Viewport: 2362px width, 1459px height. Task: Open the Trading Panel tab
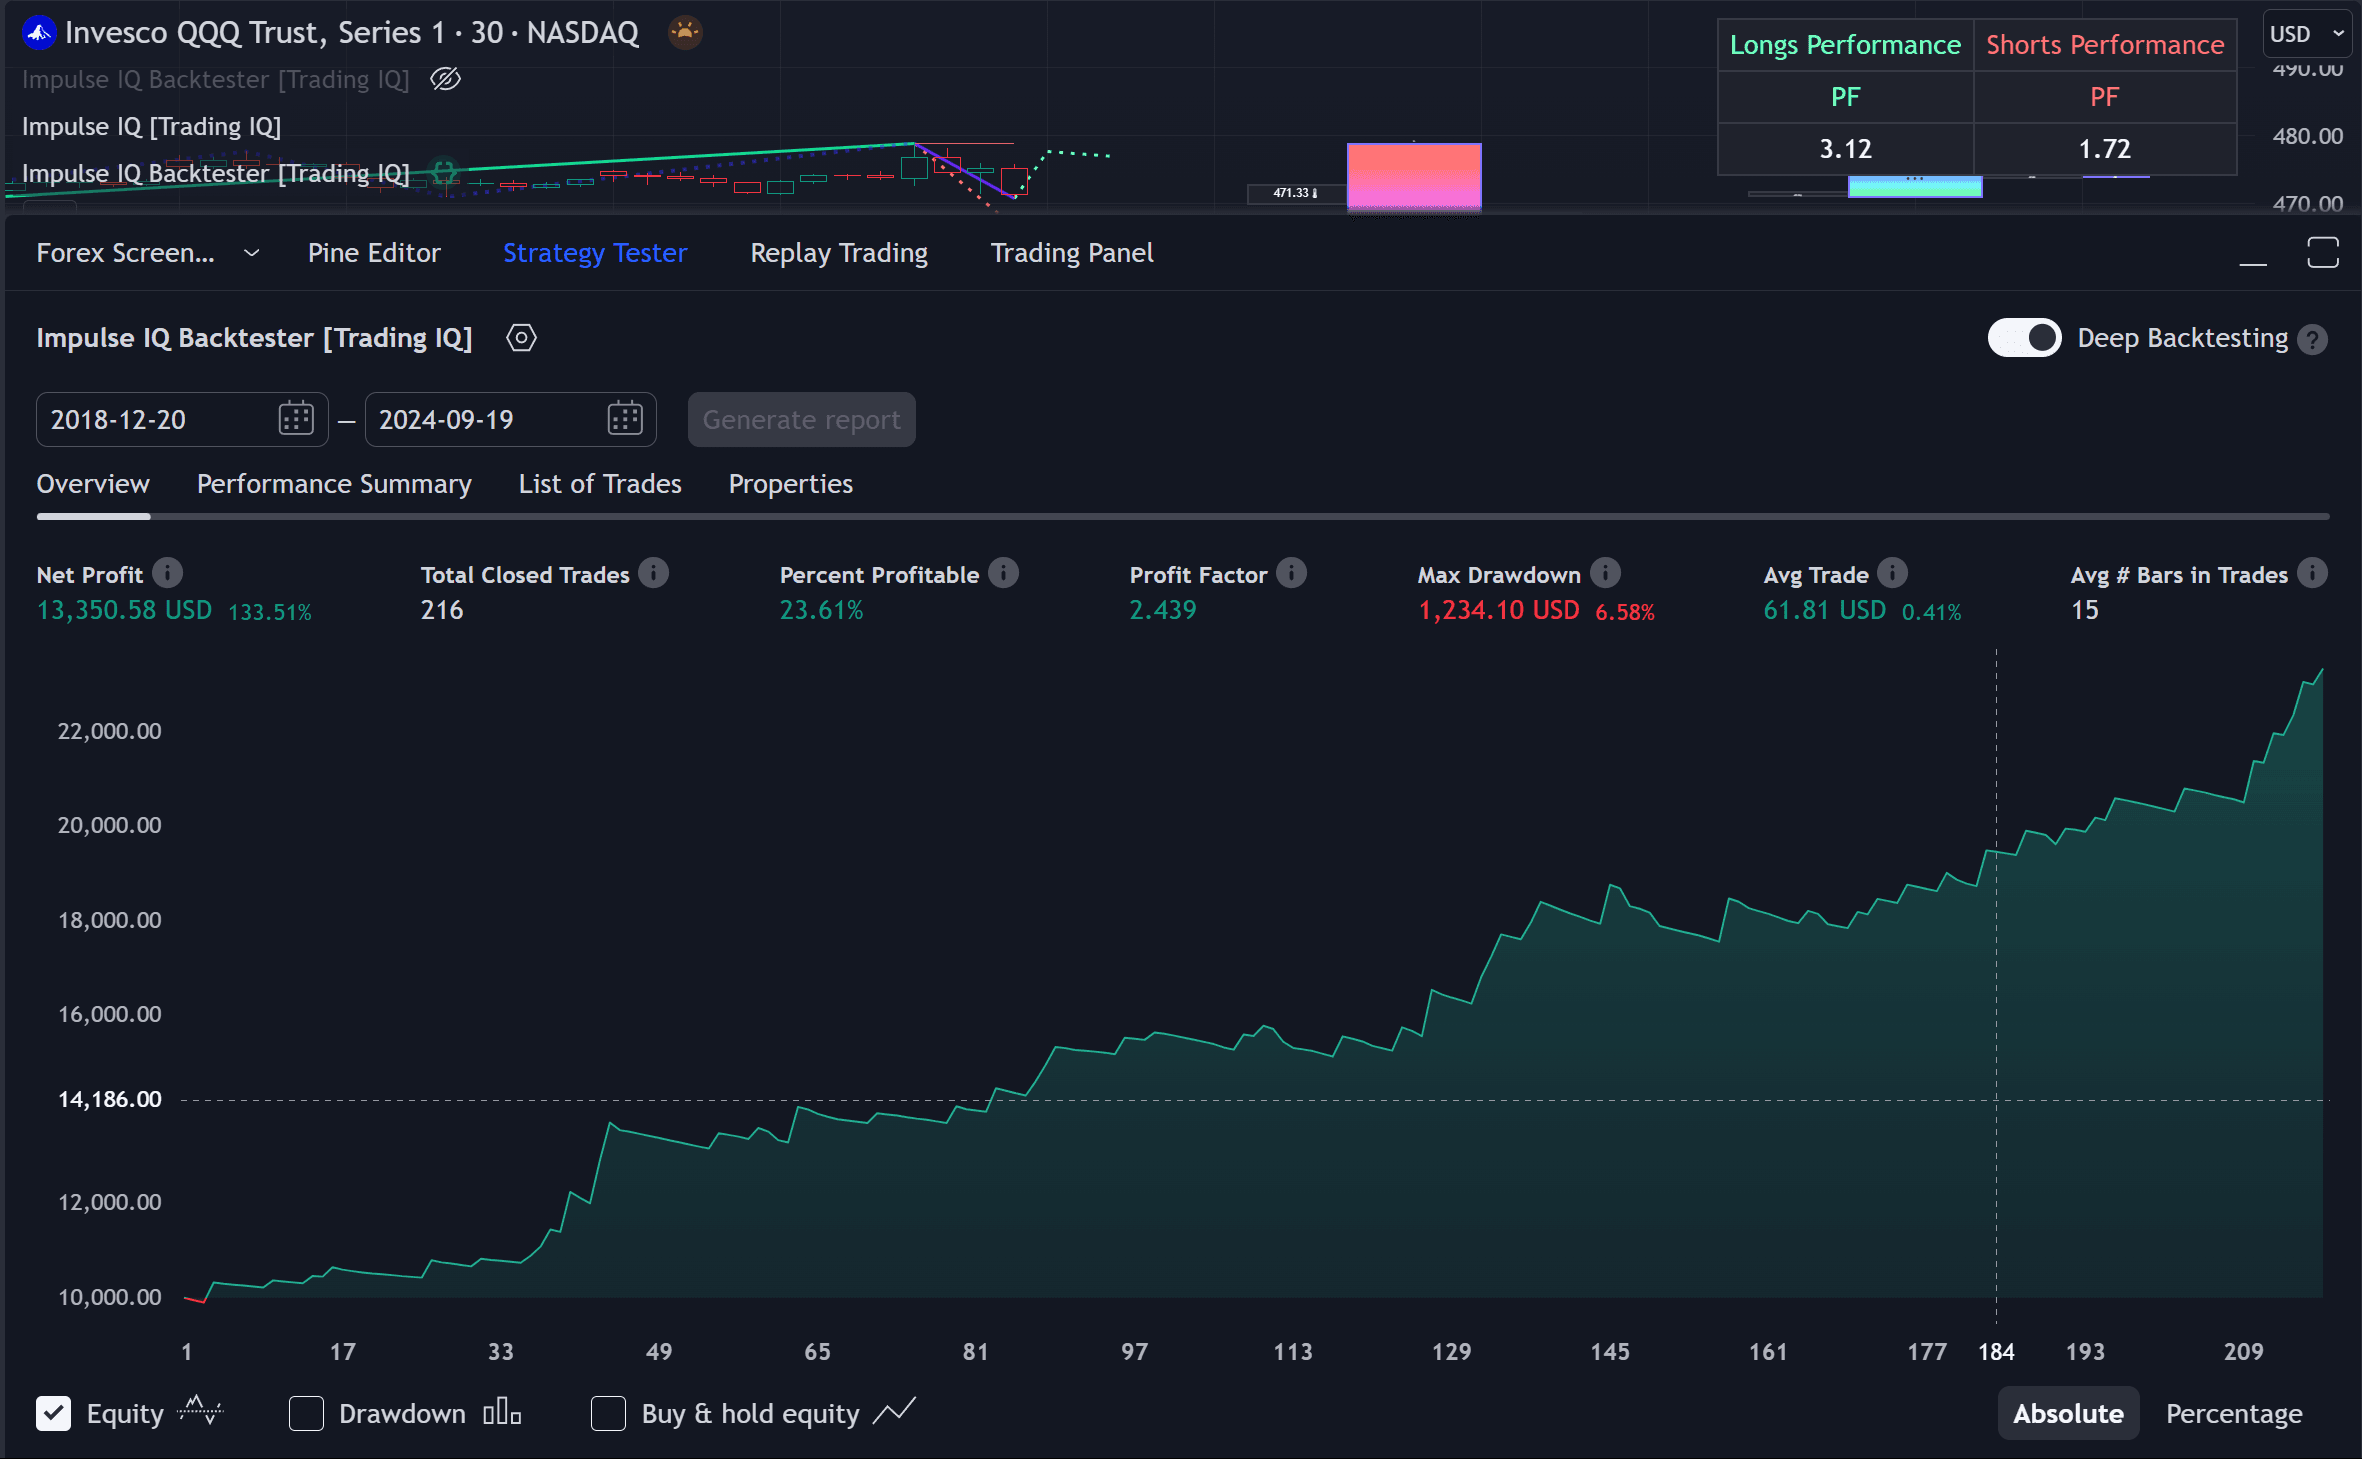pyautogui.click(x=1072, y=253)
